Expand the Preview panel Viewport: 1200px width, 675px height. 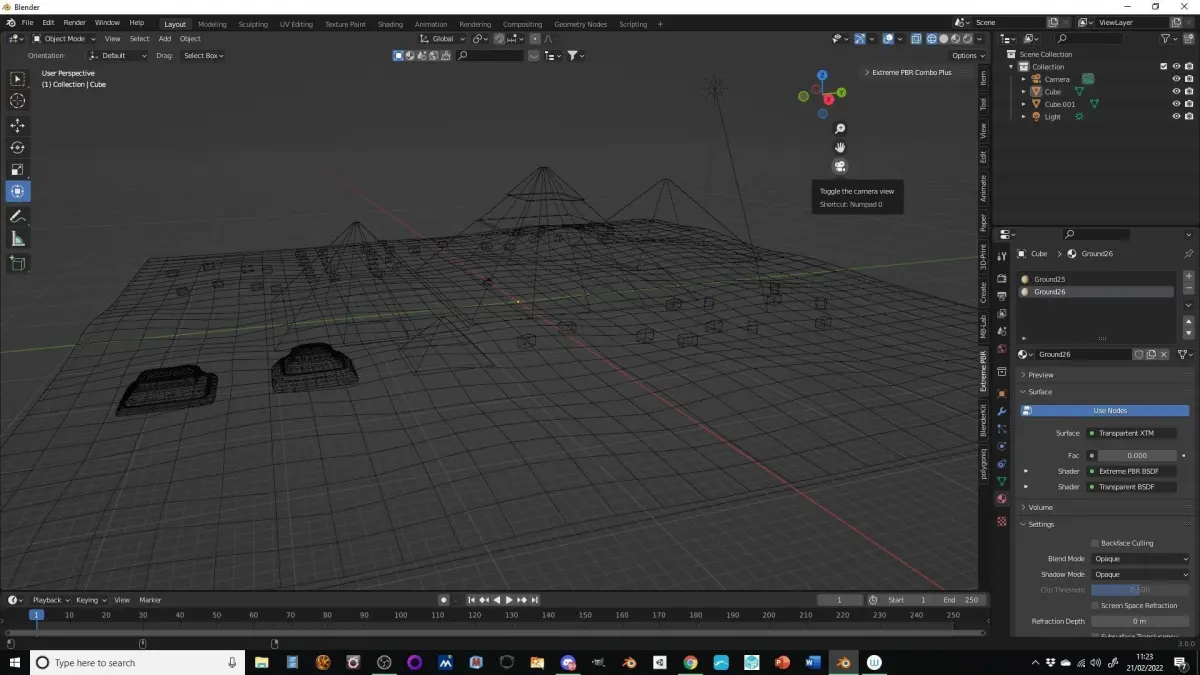tap(1041, 375)
